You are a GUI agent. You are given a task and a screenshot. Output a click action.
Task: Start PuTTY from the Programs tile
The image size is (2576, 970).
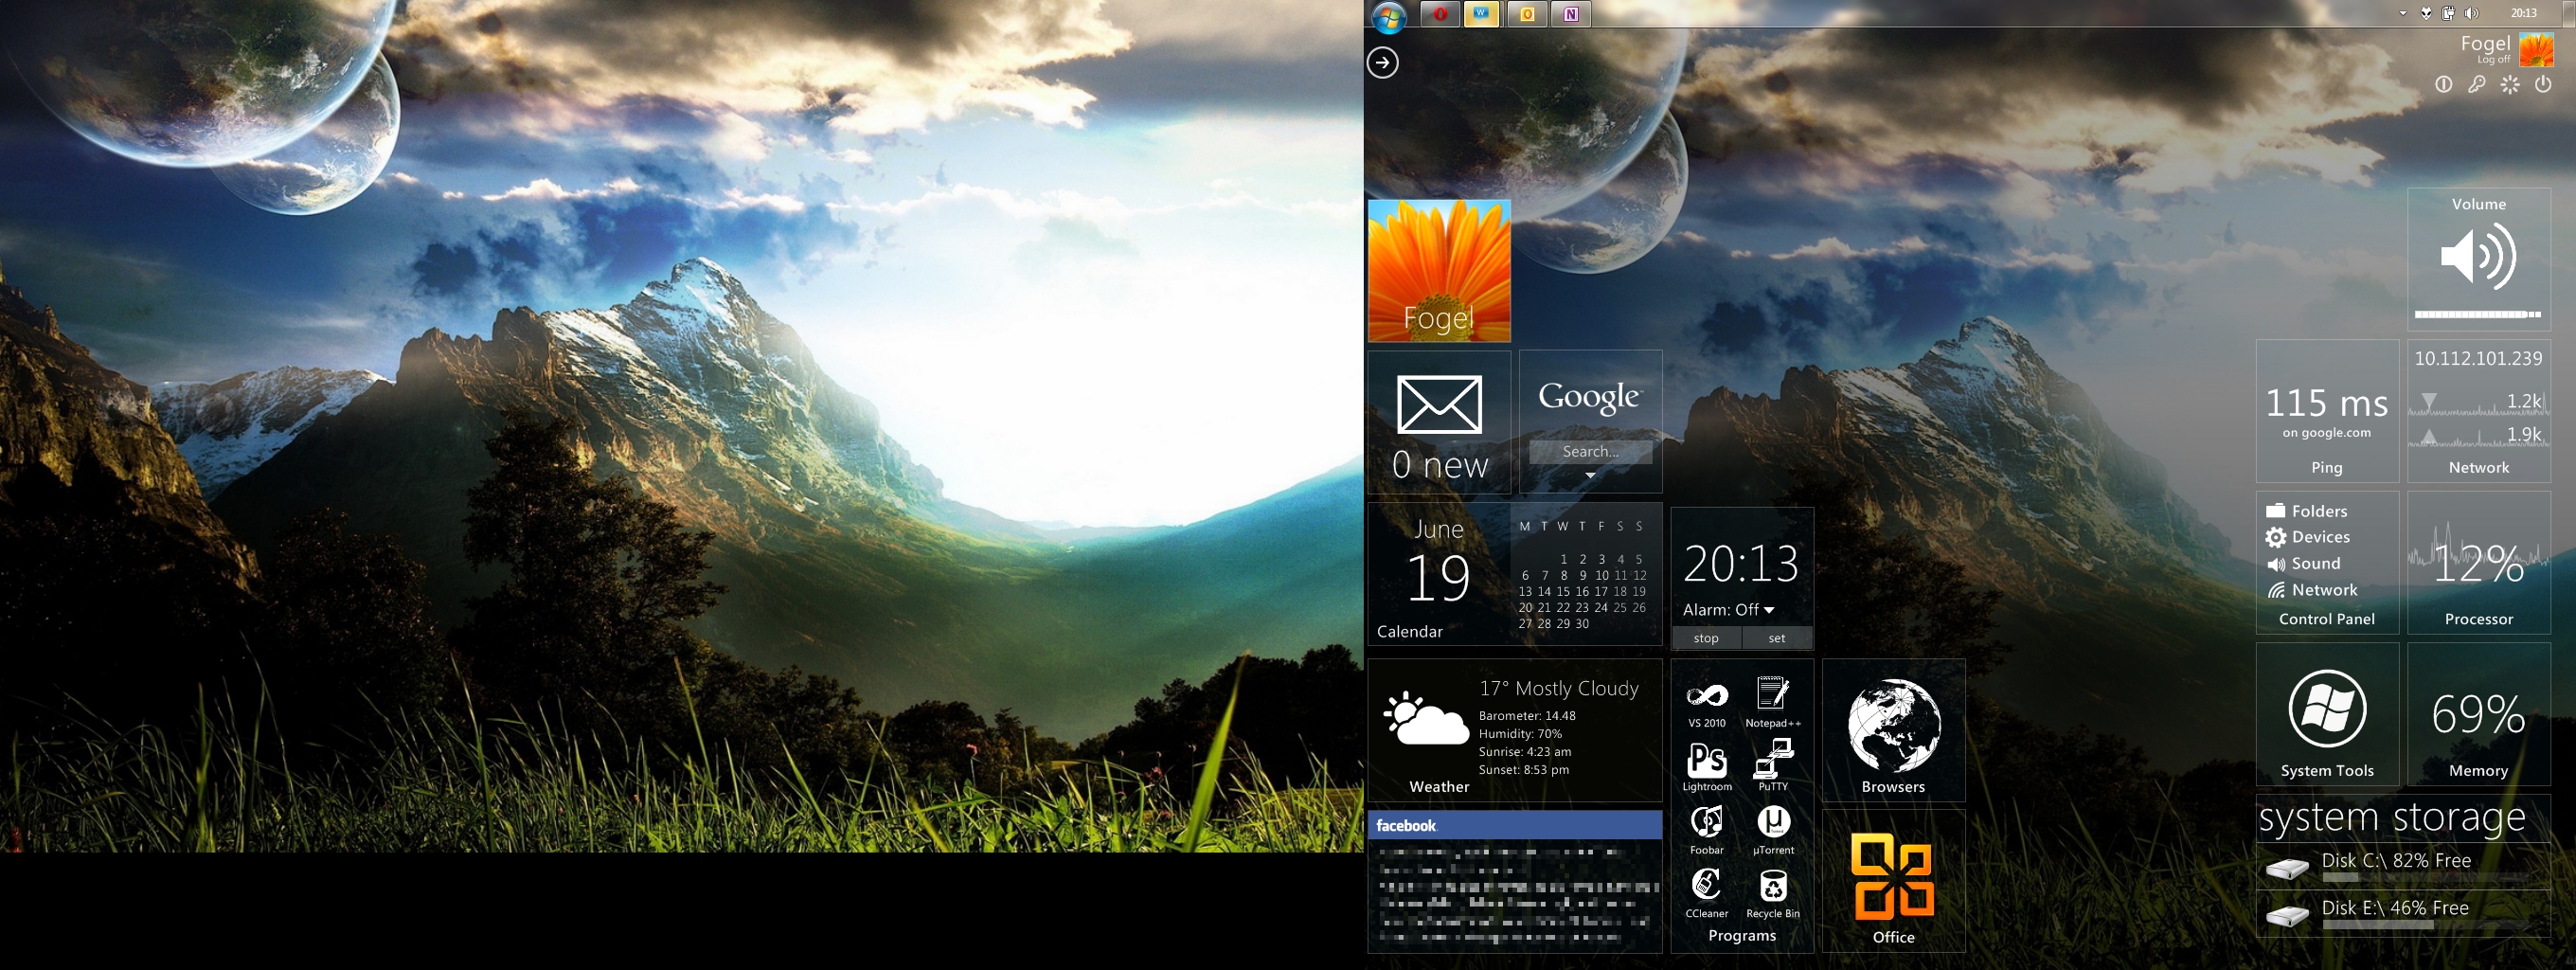point(1772,761)
